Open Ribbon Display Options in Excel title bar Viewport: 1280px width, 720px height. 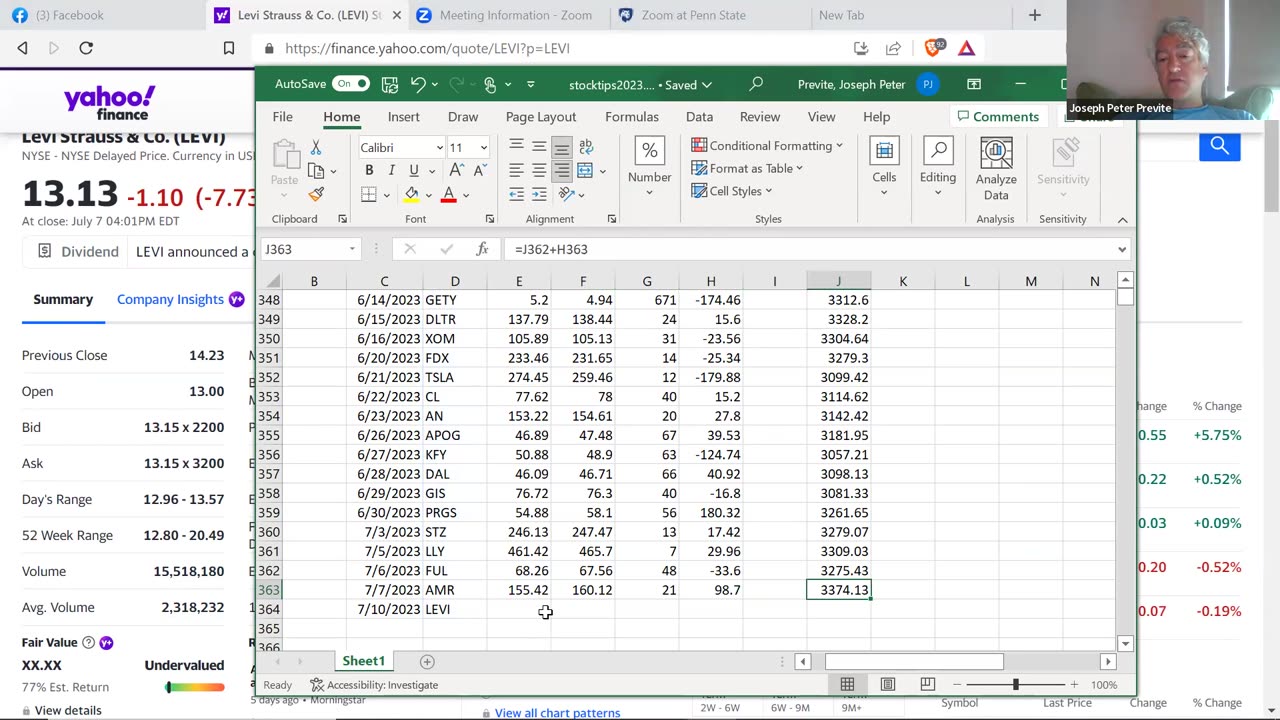tap(974, 84)
